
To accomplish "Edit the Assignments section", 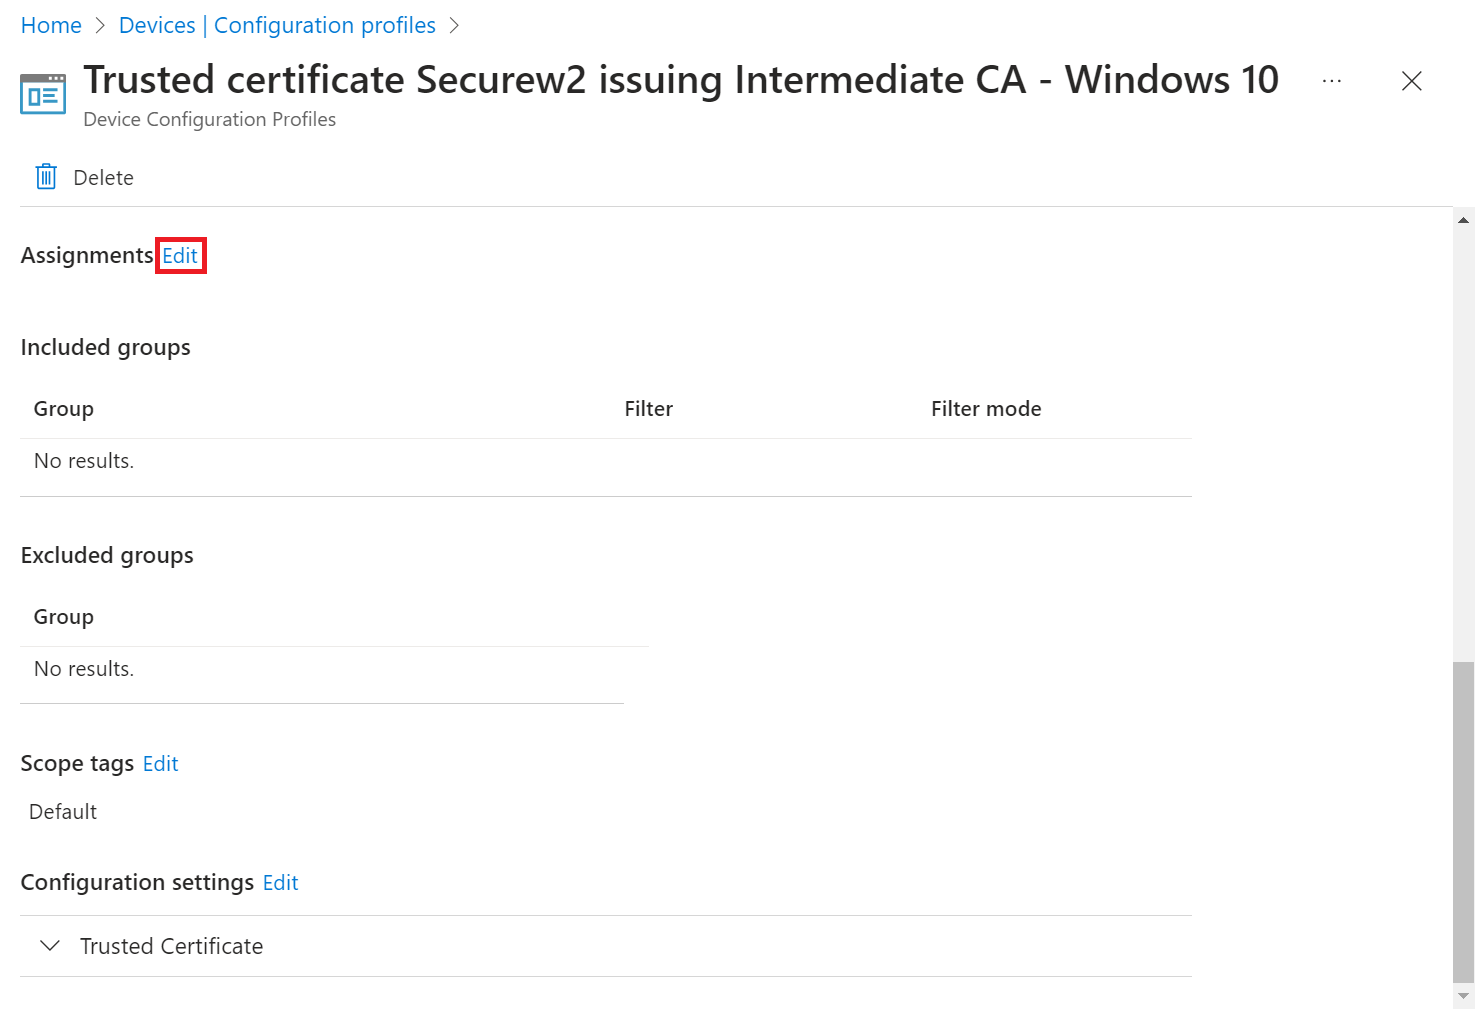I will tap(180, 256).
